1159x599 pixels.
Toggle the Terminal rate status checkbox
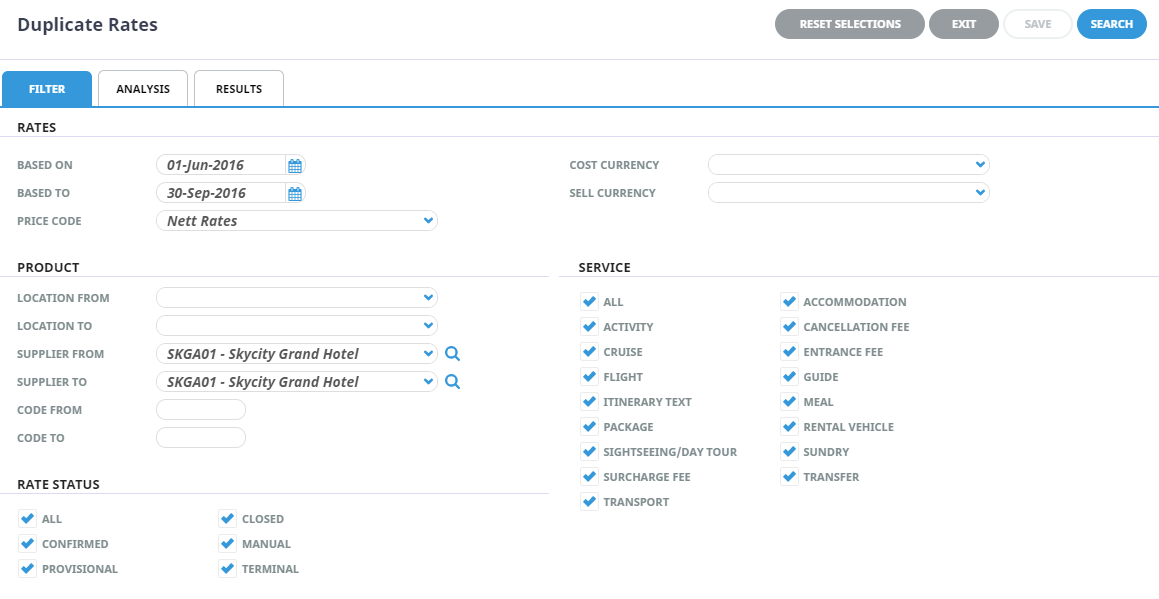click(x=228, y=569)
